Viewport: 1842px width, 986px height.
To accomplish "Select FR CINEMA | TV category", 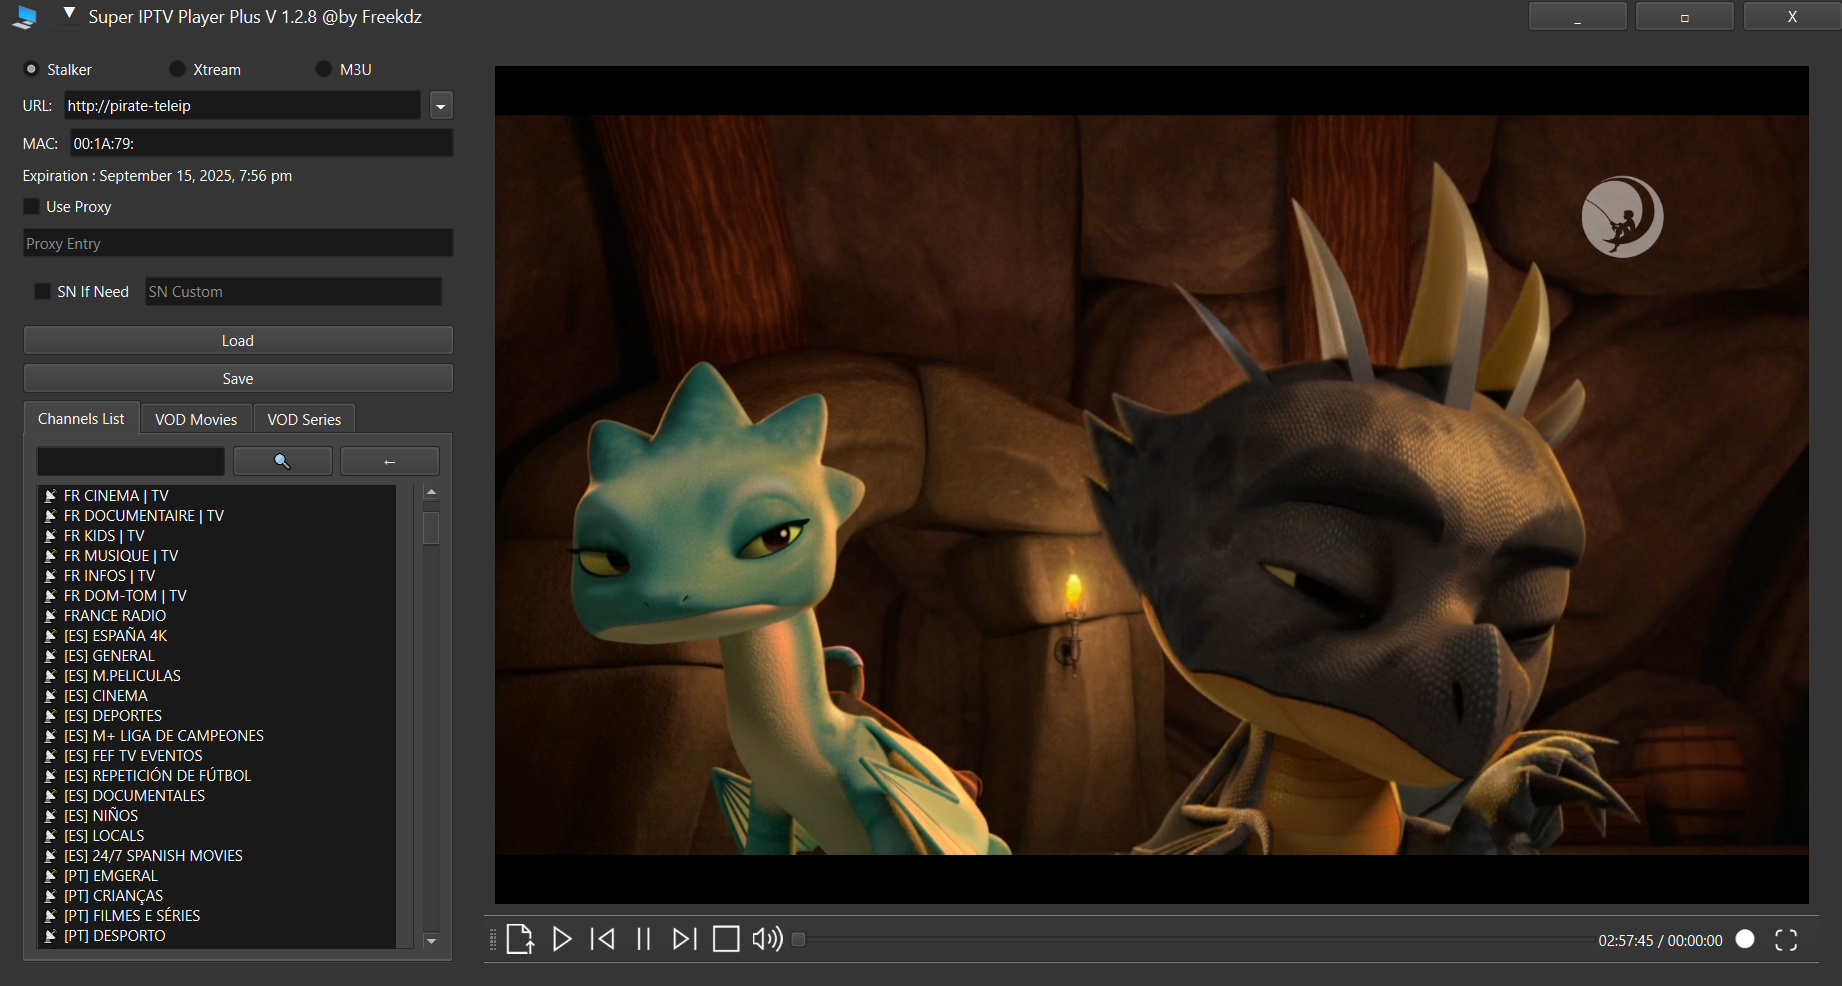I will [116, 496].
